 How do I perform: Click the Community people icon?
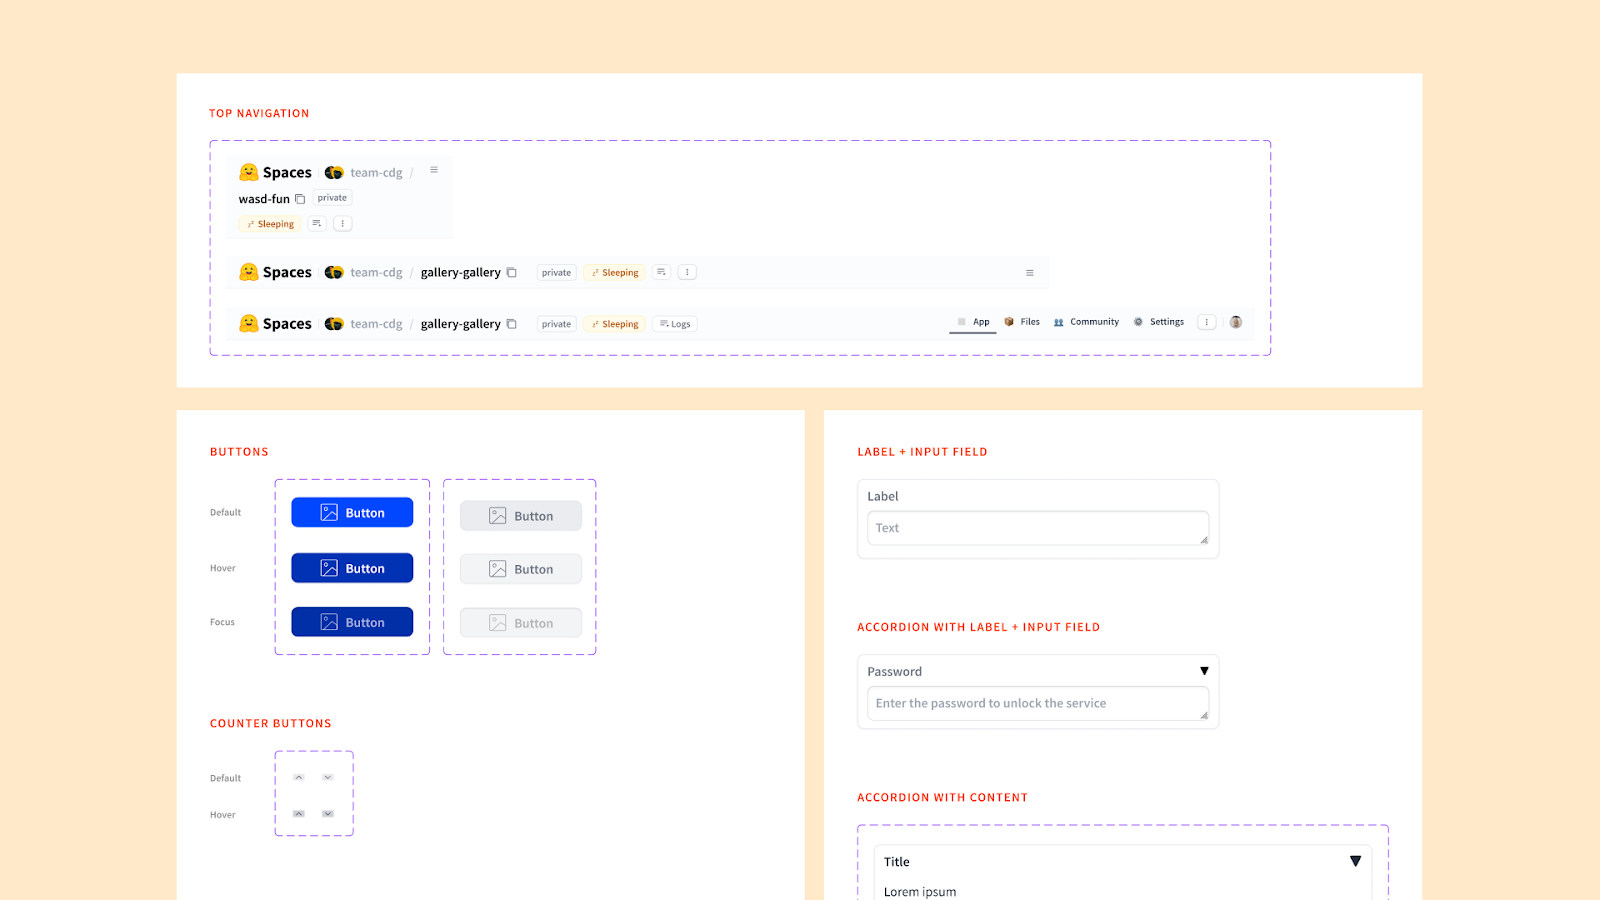[1060, 321]
